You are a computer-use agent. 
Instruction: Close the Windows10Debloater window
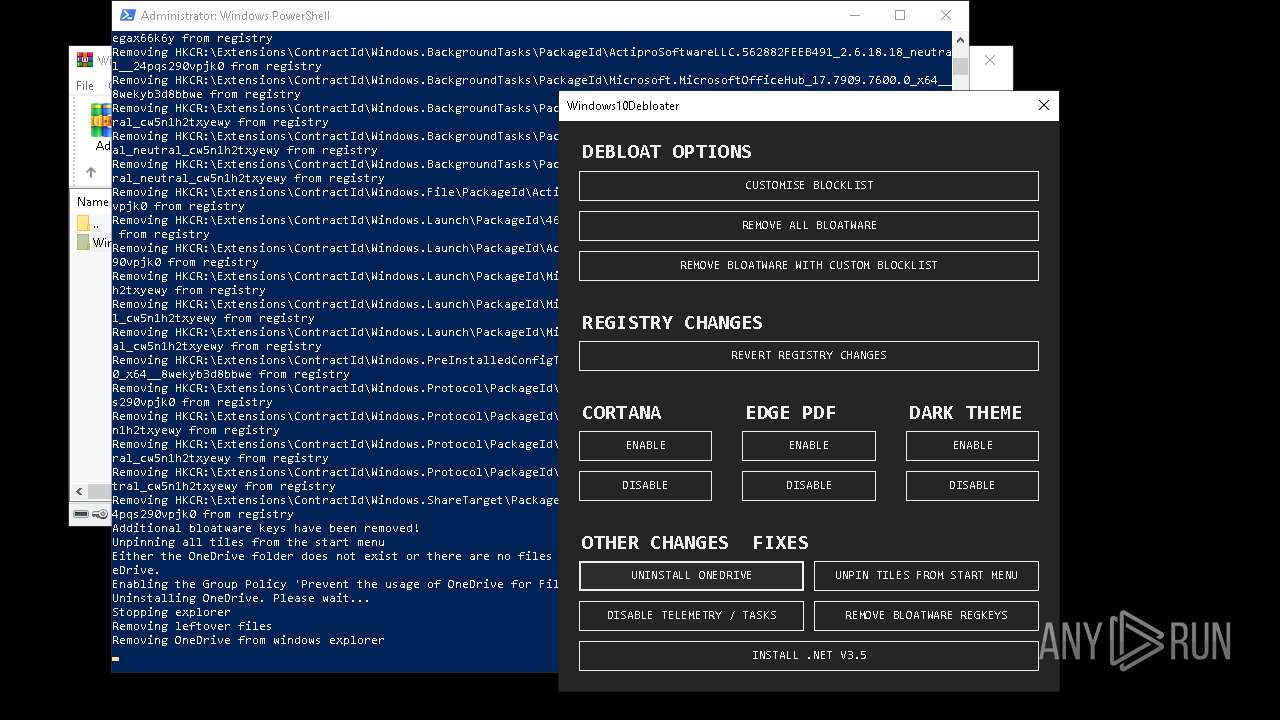(x=1043, y=105)
